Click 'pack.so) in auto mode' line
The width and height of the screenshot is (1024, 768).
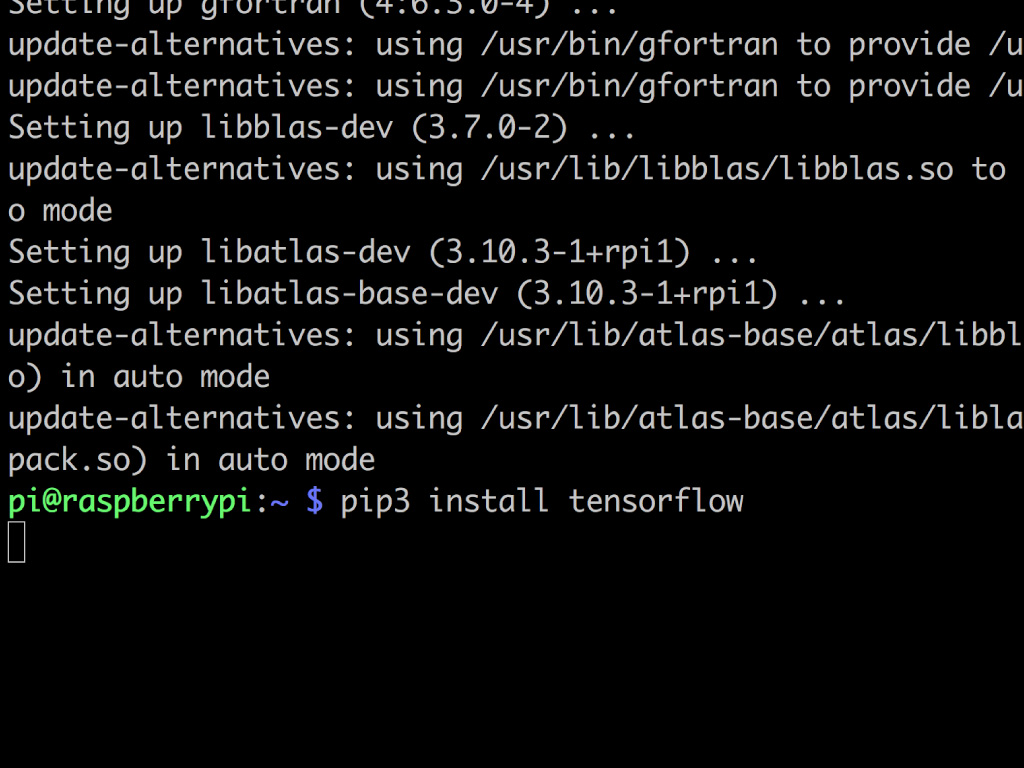point(191,460)
